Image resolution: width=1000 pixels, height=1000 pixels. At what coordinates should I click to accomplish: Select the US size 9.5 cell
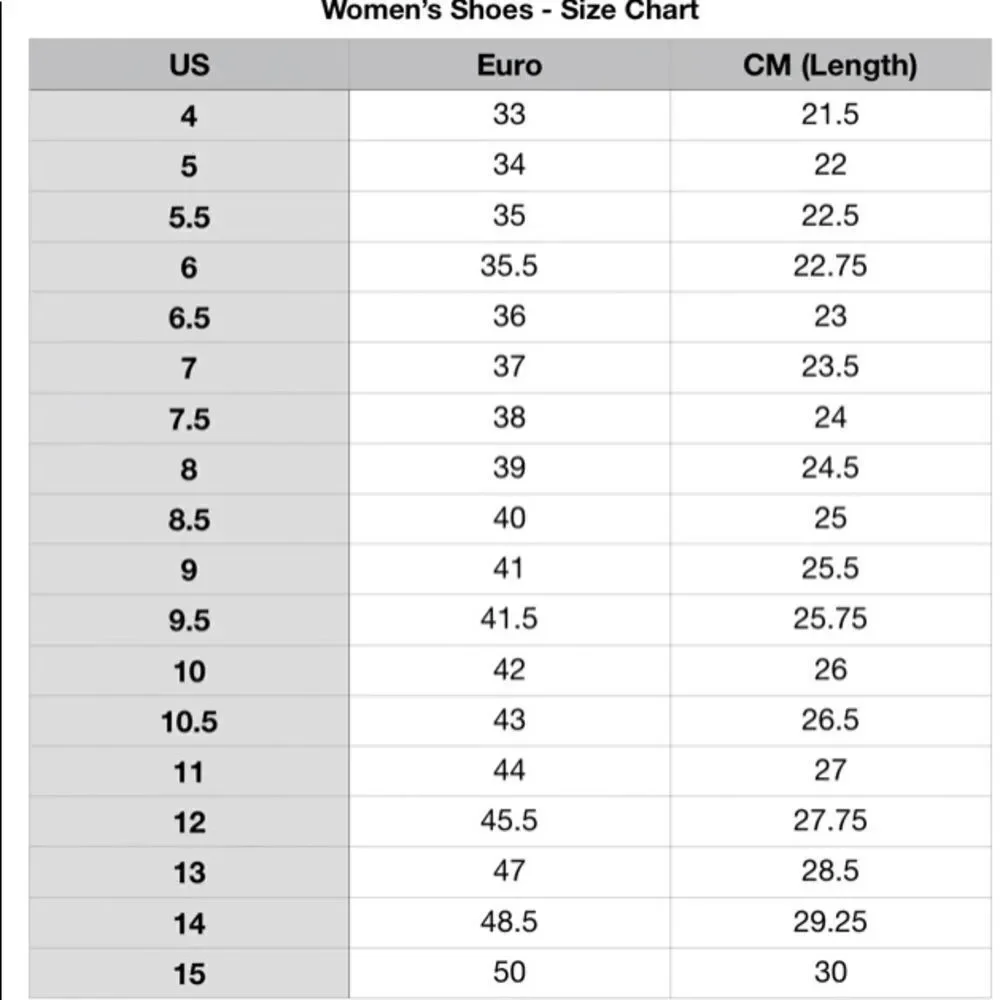(x=189, y=620)
